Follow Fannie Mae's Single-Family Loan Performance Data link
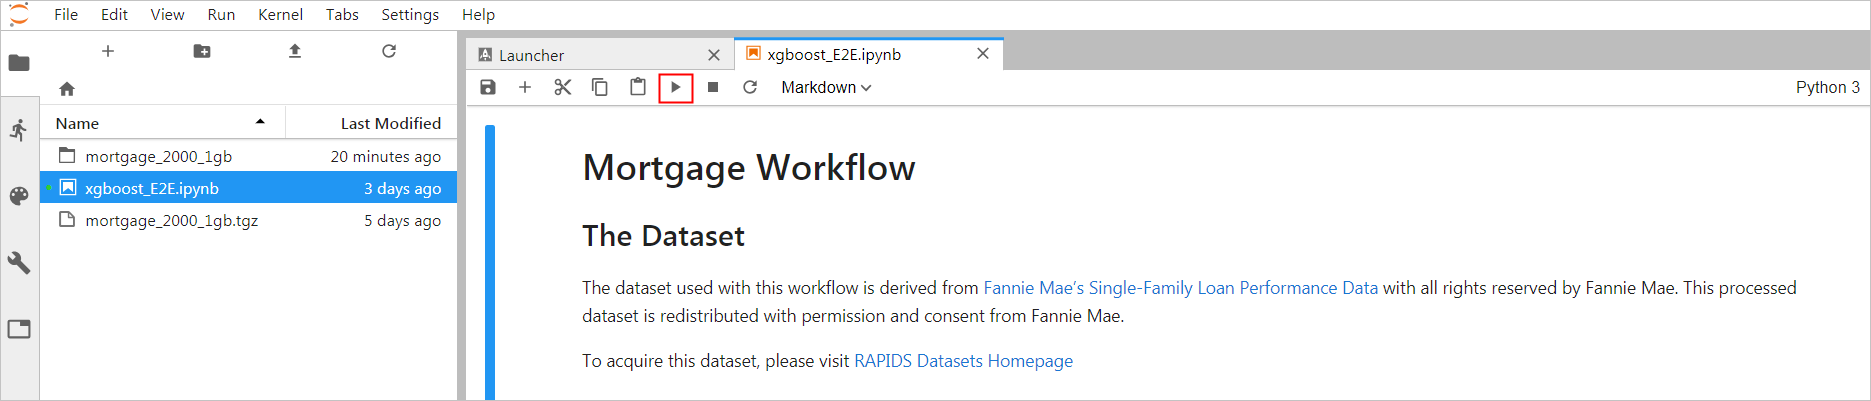Screen dimensions: 1871x401 [1180, 288]
